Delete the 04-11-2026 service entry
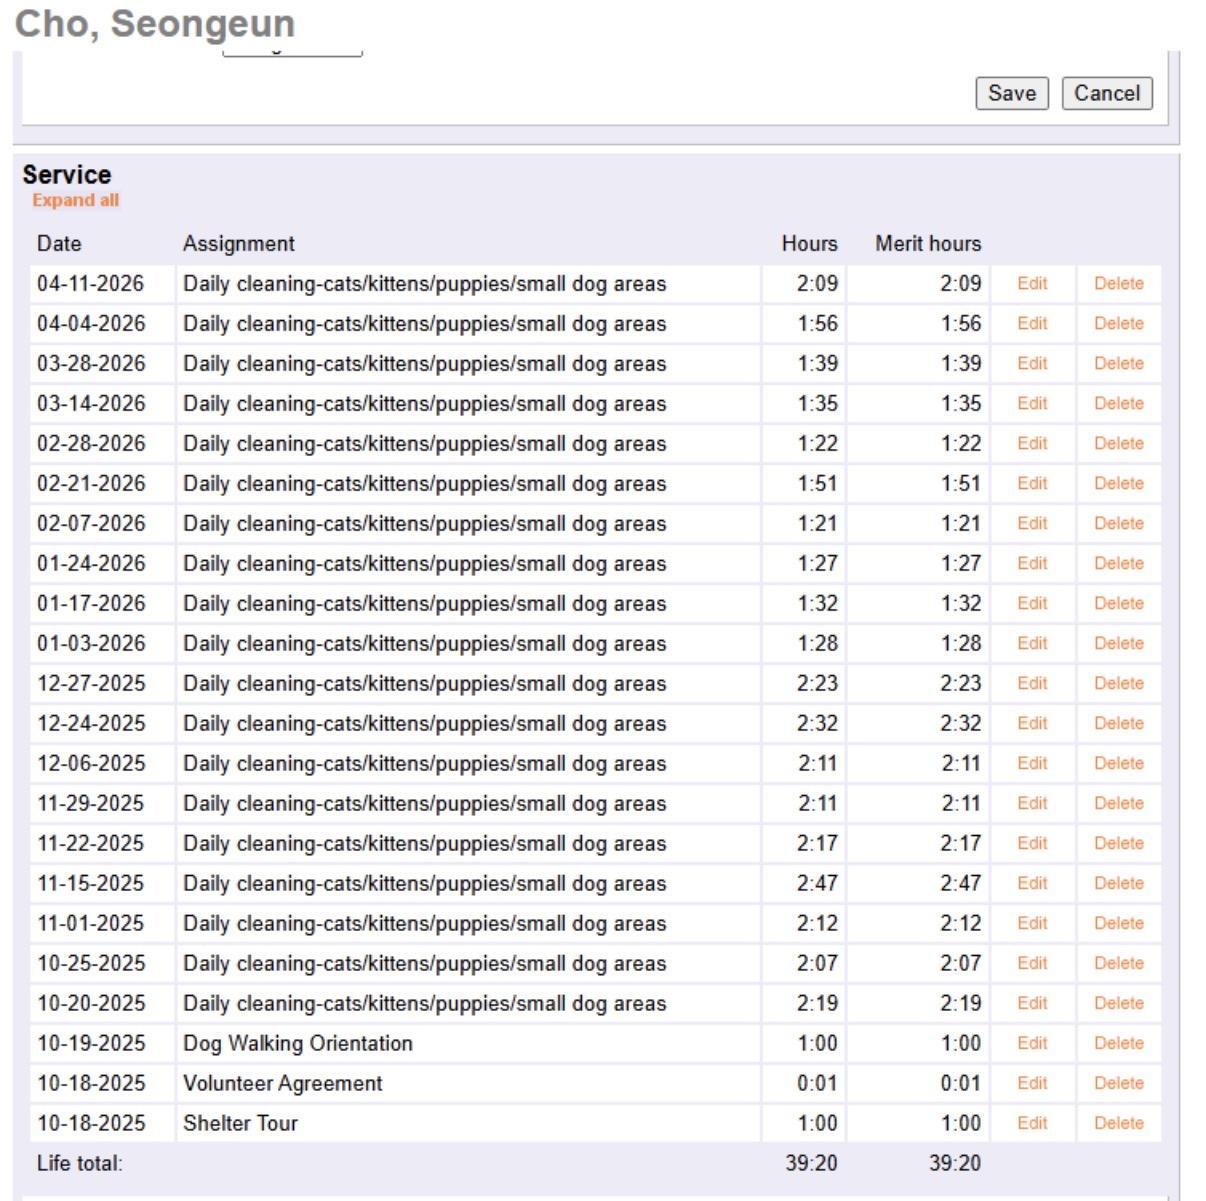Screen dimensions: 1206x1201 (1118, 284)
